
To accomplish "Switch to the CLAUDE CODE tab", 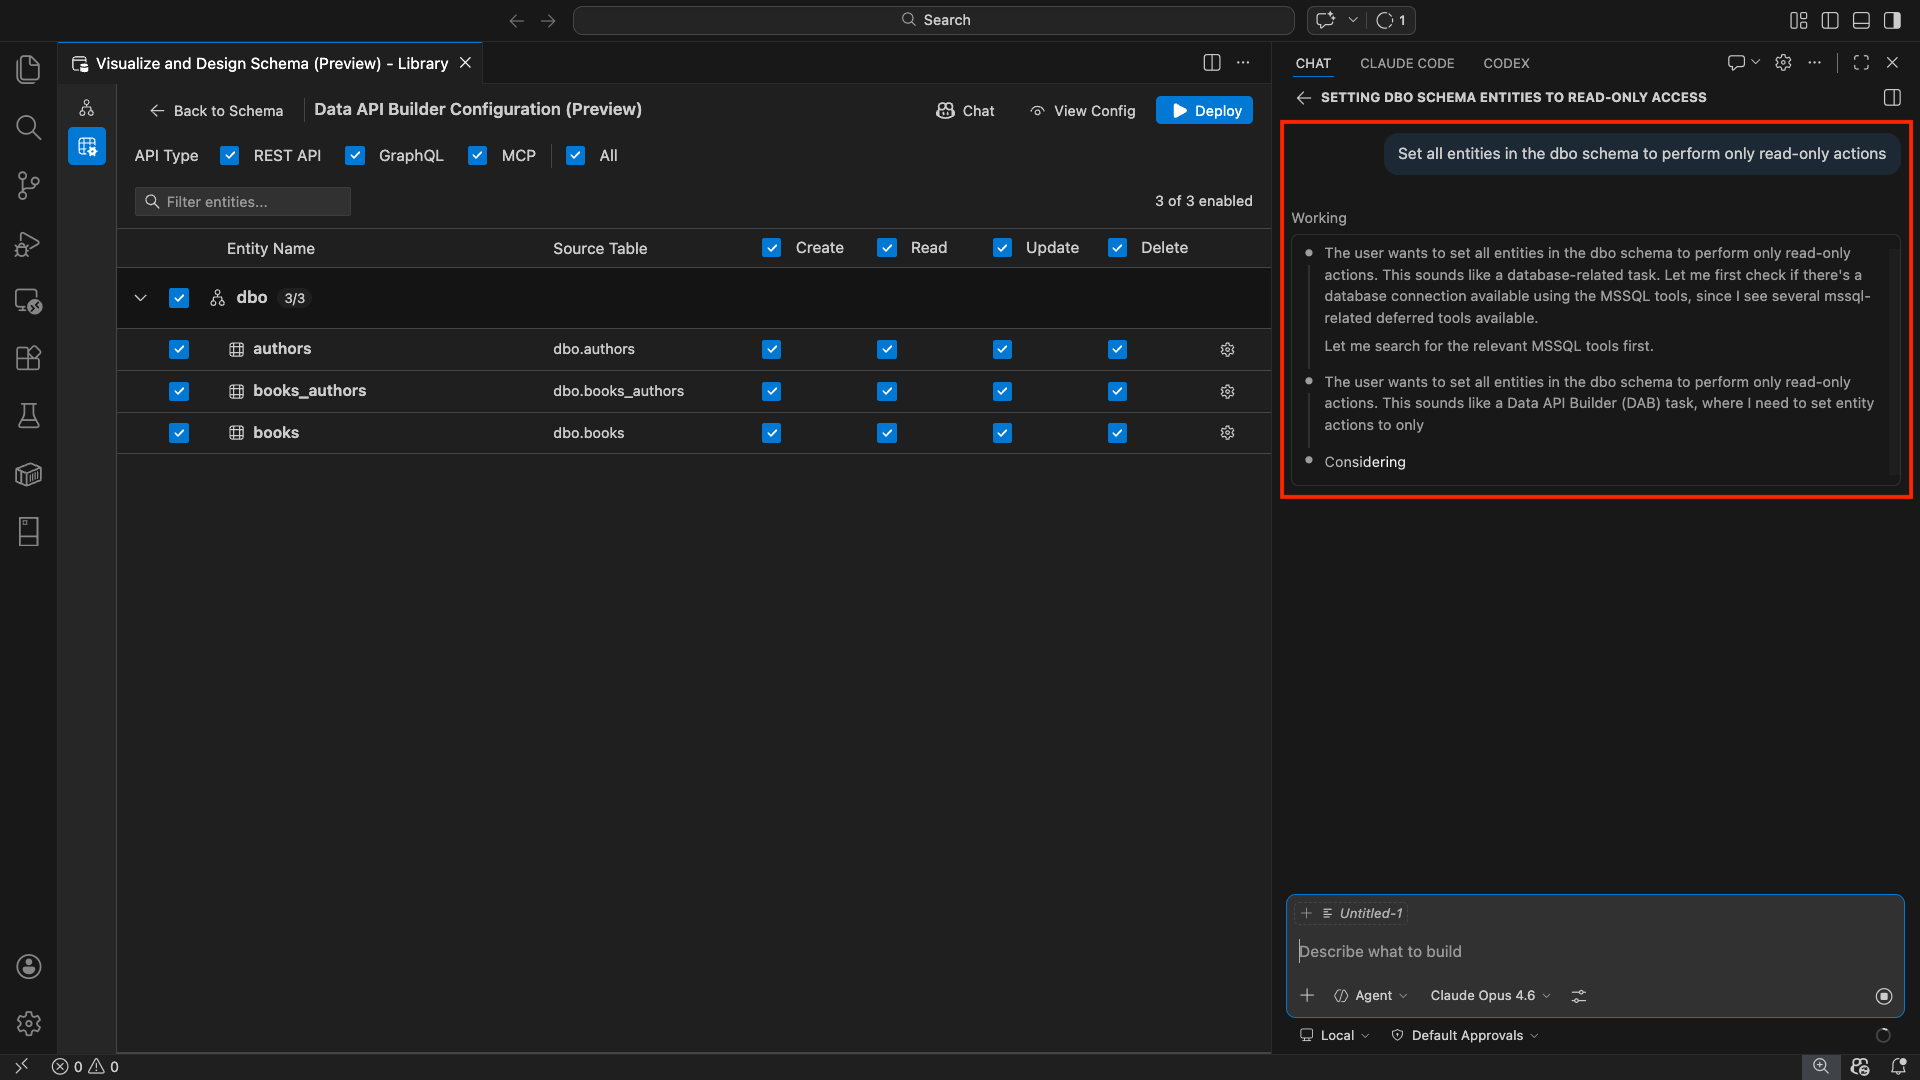I will click(1406, 63).
